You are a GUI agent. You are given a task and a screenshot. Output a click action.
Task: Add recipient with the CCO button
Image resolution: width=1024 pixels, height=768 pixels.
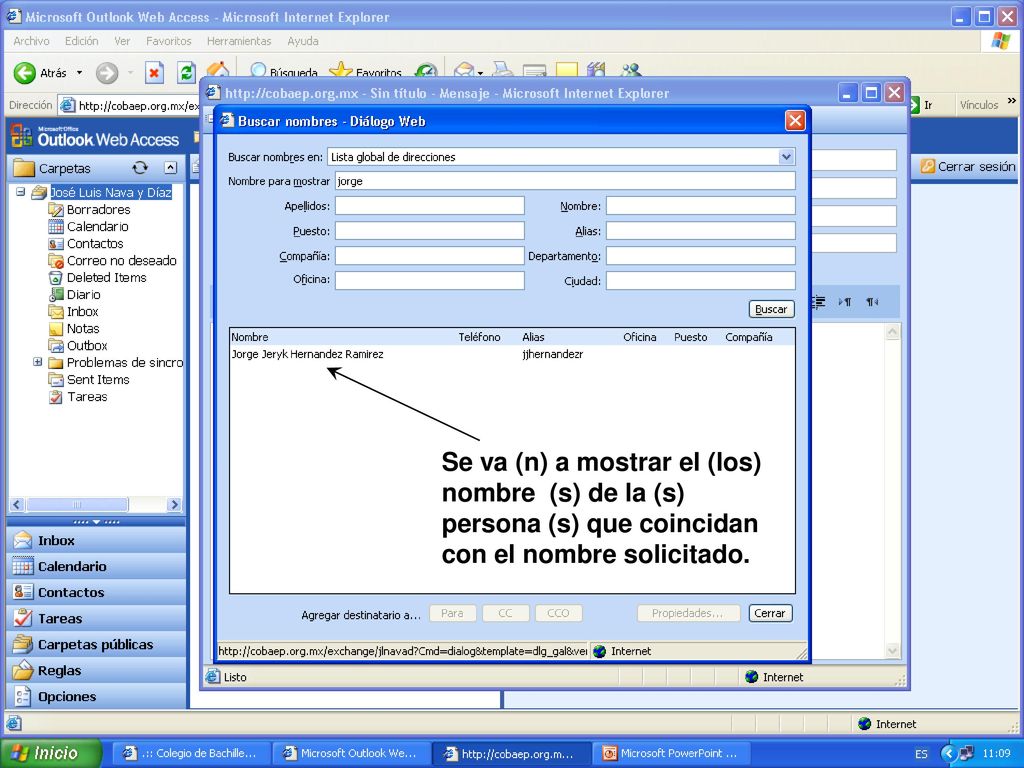click(558, 613)
